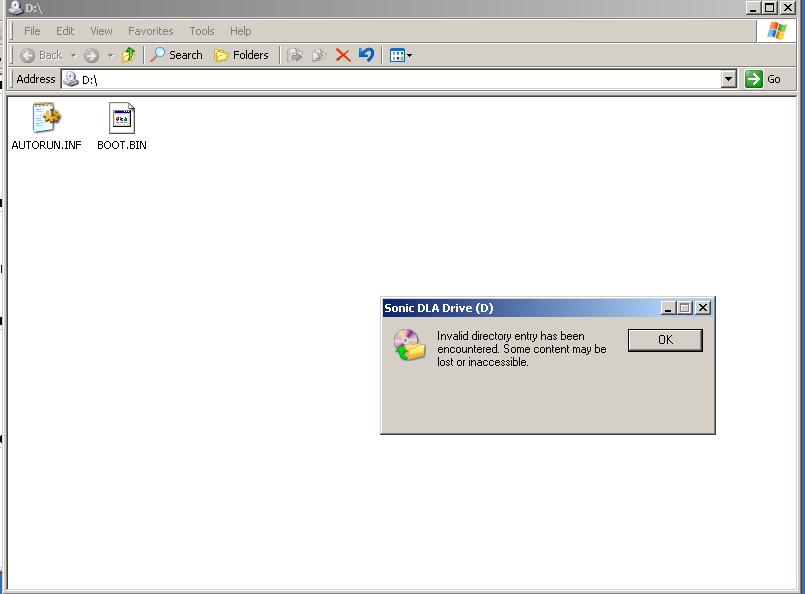Click the Forward arrow icon
The image size is (805, 594).
(x=91, y=55)
